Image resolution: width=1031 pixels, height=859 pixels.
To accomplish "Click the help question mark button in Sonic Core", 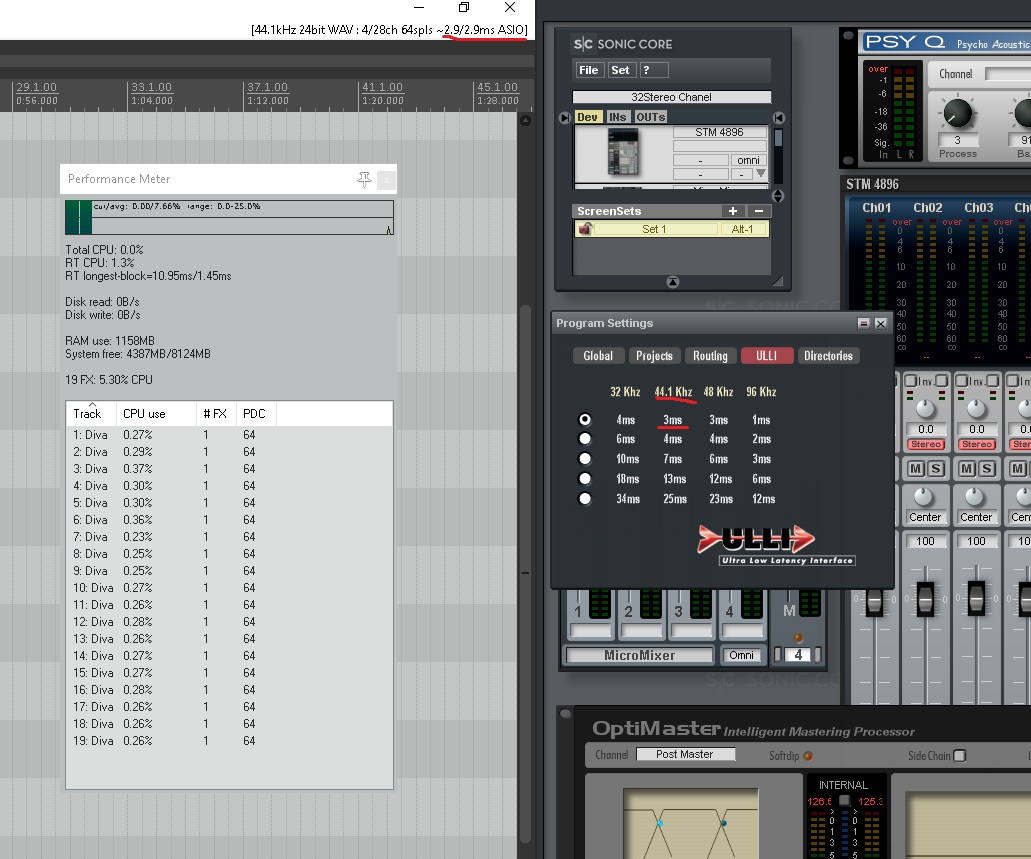I will 654,70.
